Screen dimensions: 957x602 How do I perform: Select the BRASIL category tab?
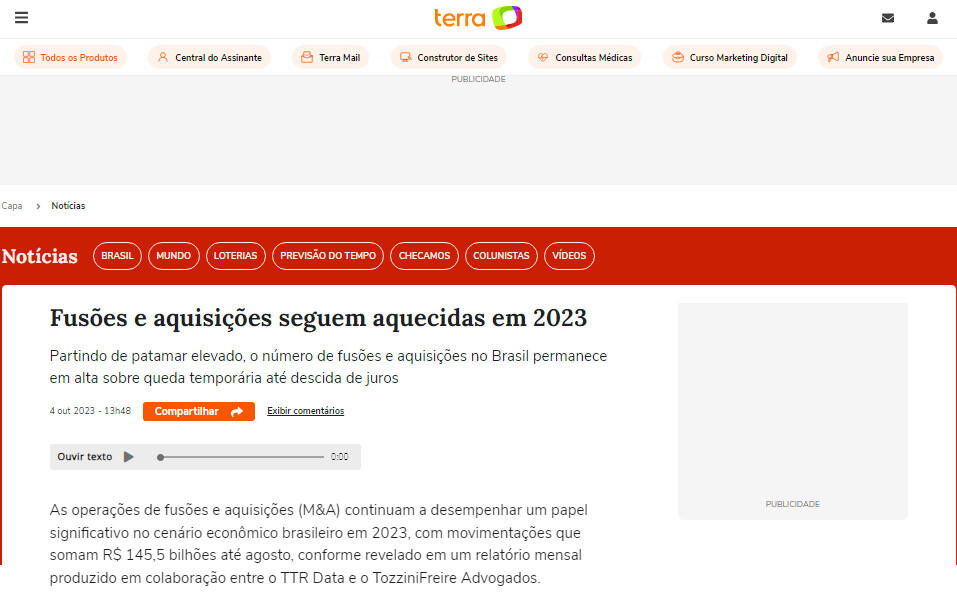[117, 256]
